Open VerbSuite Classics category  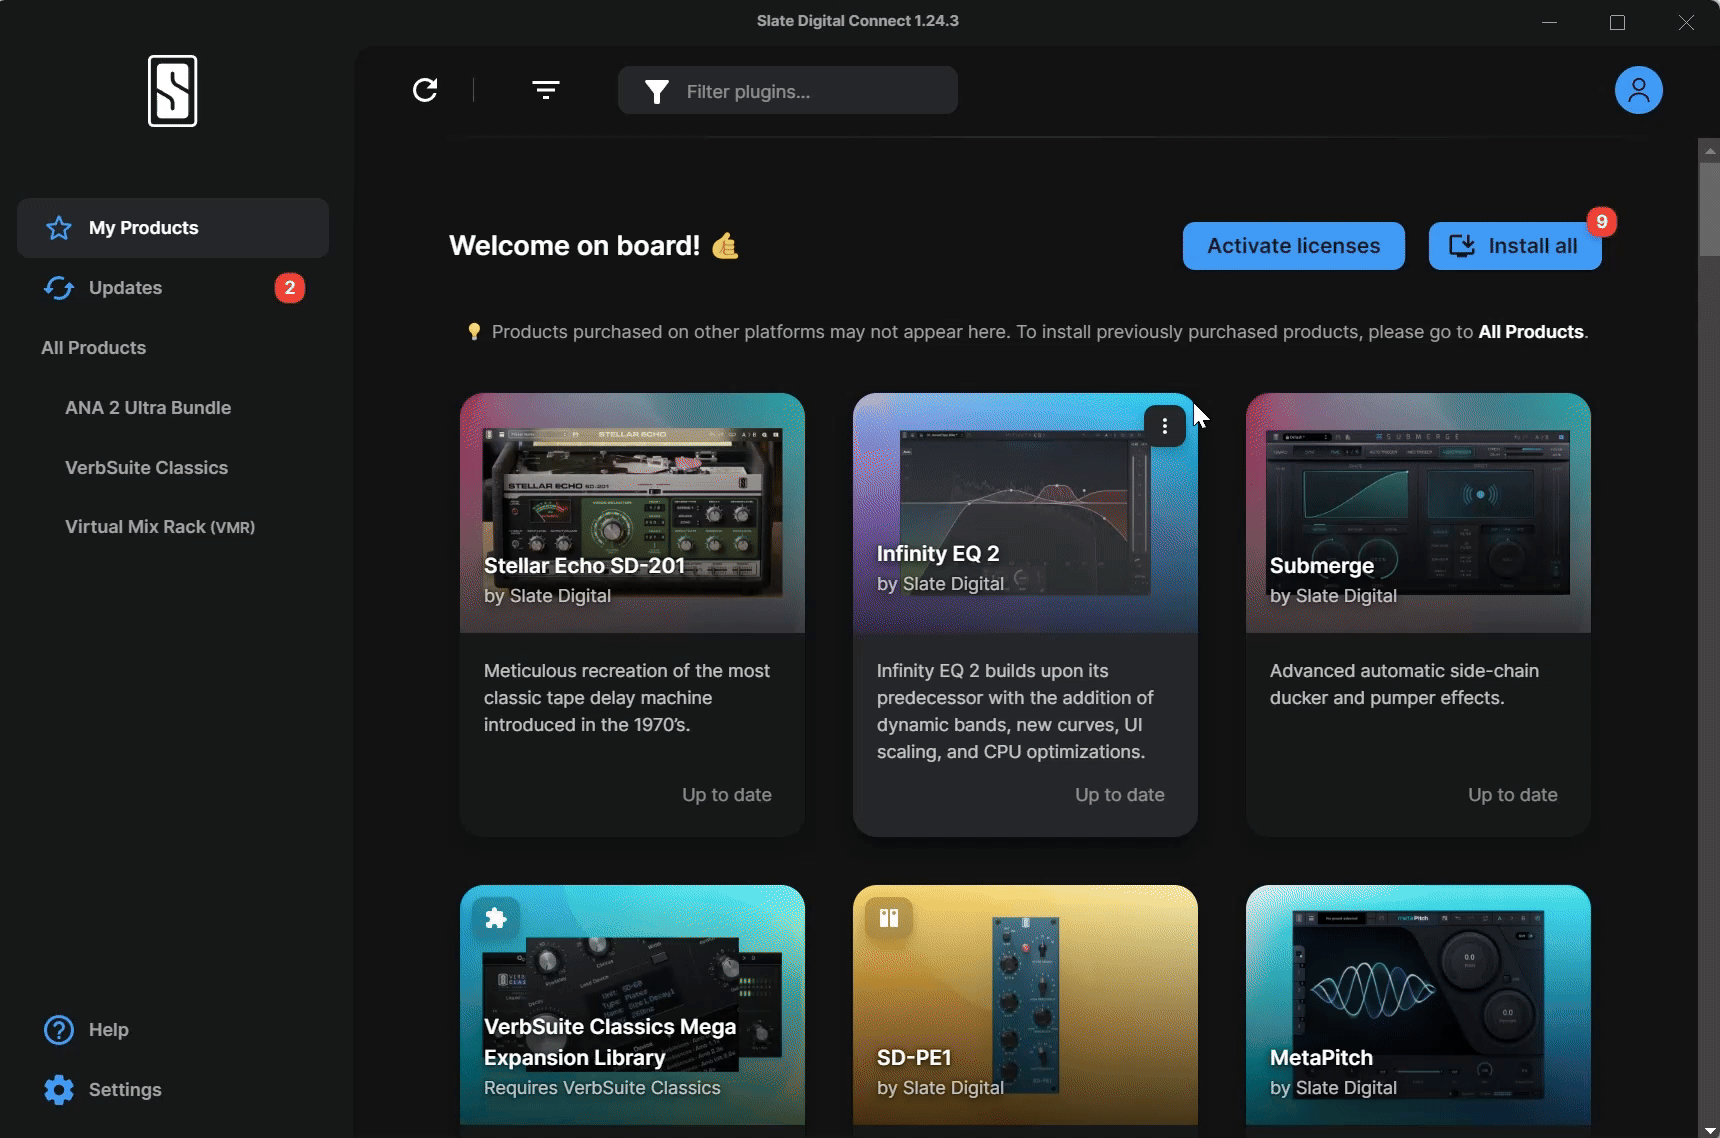pyautogui.click(x=146, y=468)
